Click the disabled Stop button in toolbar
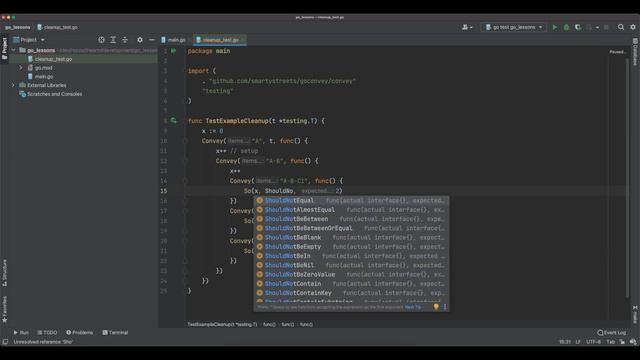The width and height of the screenshot is (640, 360). [x=606, y=27]
